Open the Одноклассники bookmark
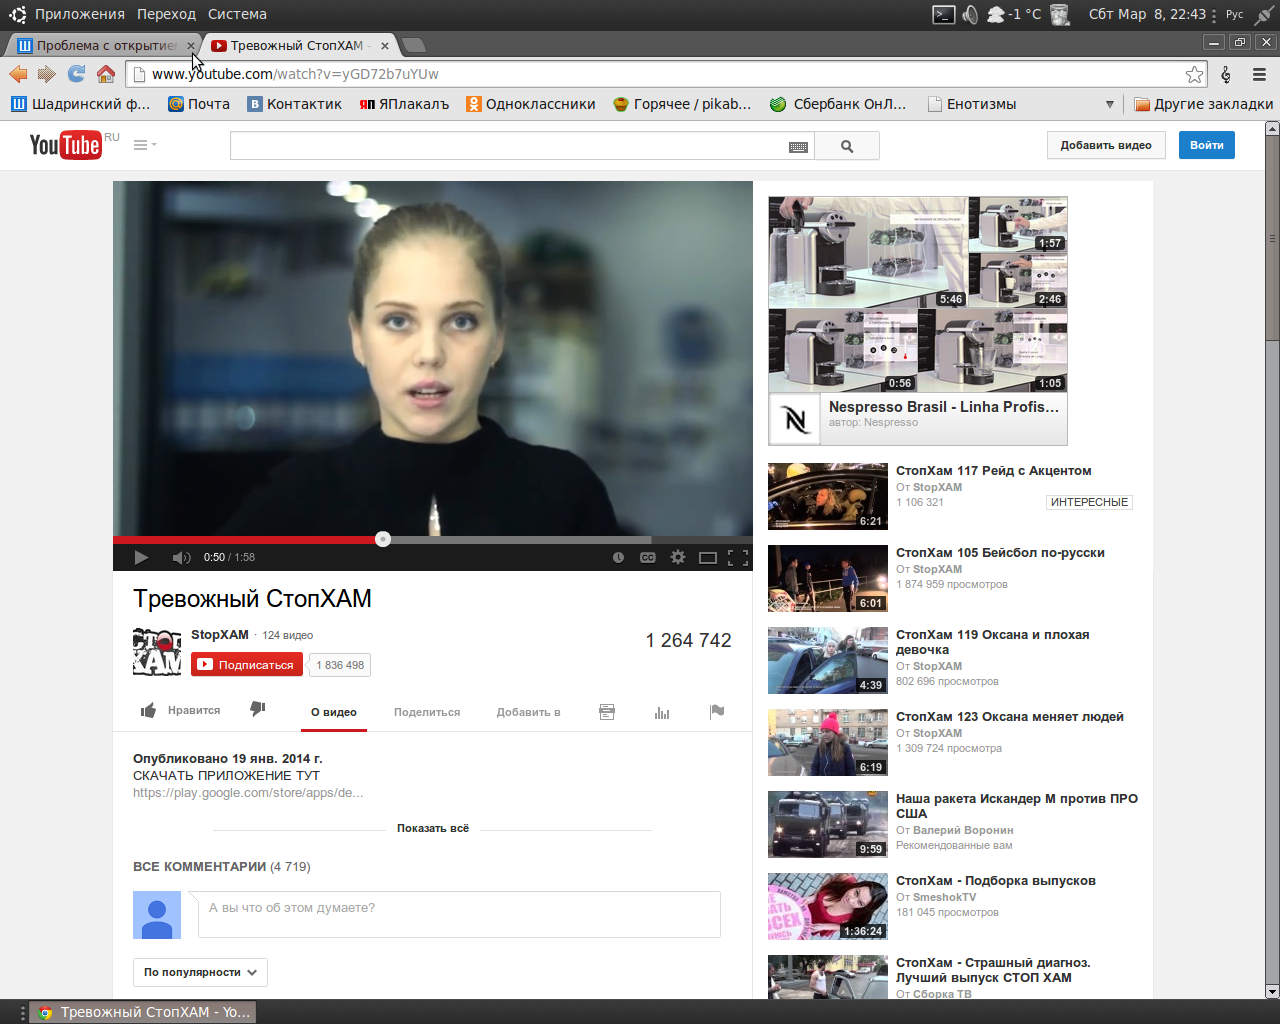1280x1024 pixels. click(530, 104)
